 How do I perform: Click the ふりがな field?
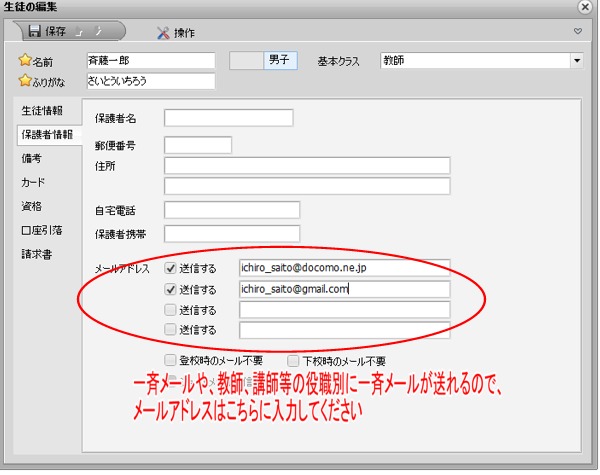pos(151,81)
